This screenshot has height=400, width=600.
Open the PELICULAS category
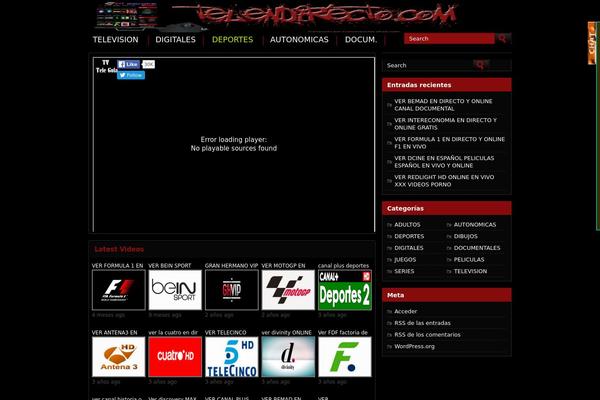469,260
